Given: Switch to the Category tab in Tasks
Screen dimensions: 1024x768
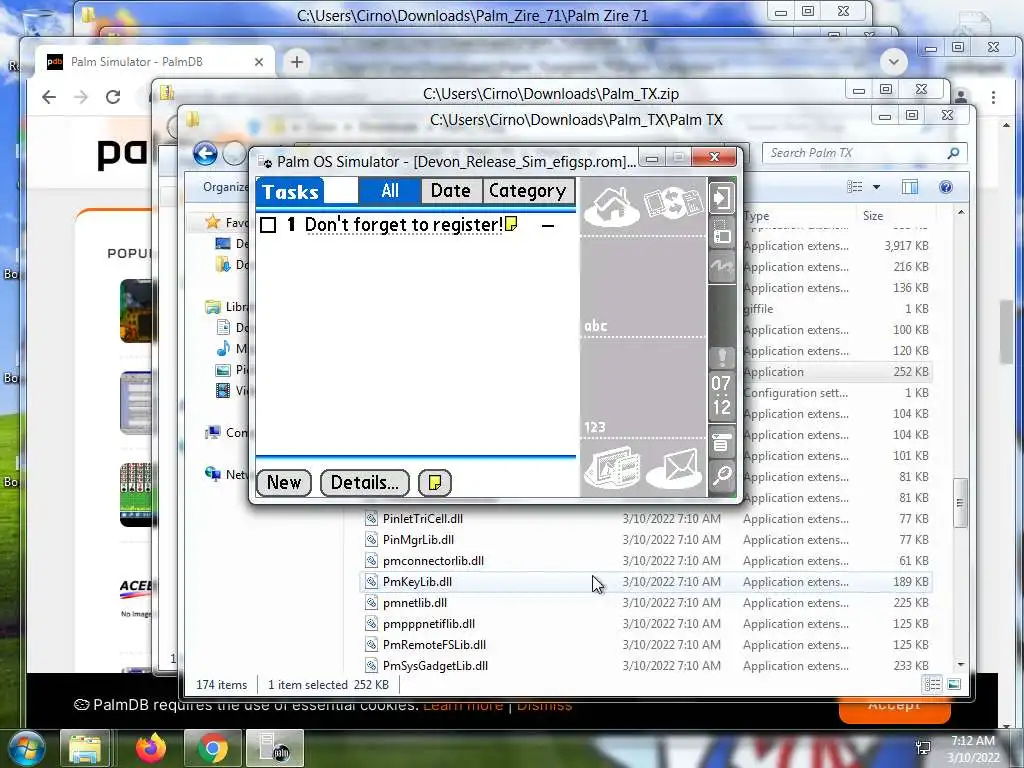Looking at the screenshot, I should coord(527,191).
